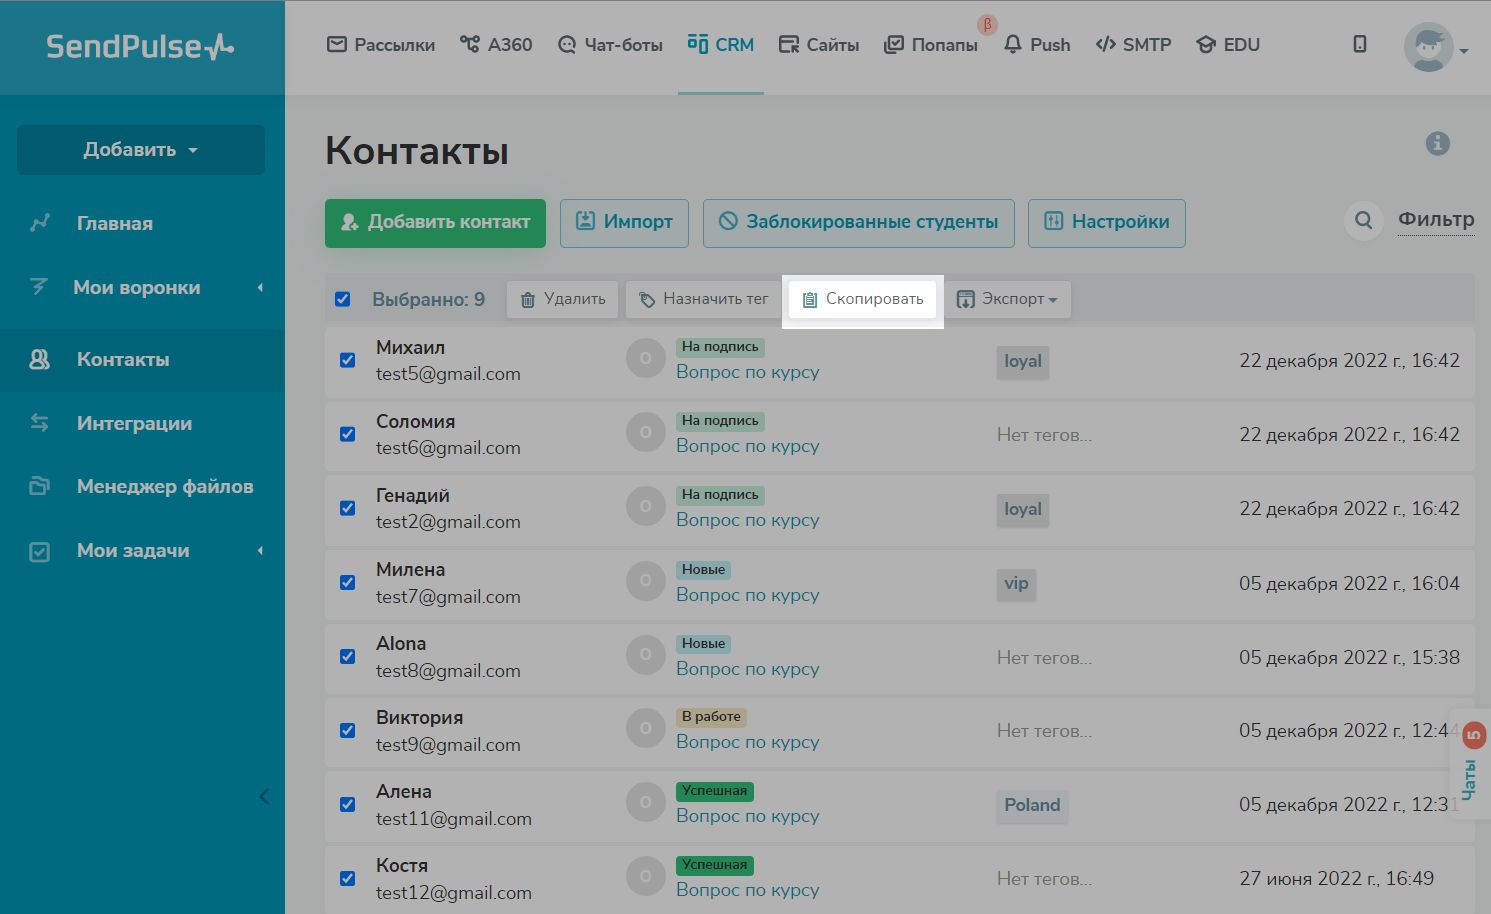The width and height of the screenshot is (1491, 914).
Task: Click the Главная sidebar icon
Action: tap(40, 223)
